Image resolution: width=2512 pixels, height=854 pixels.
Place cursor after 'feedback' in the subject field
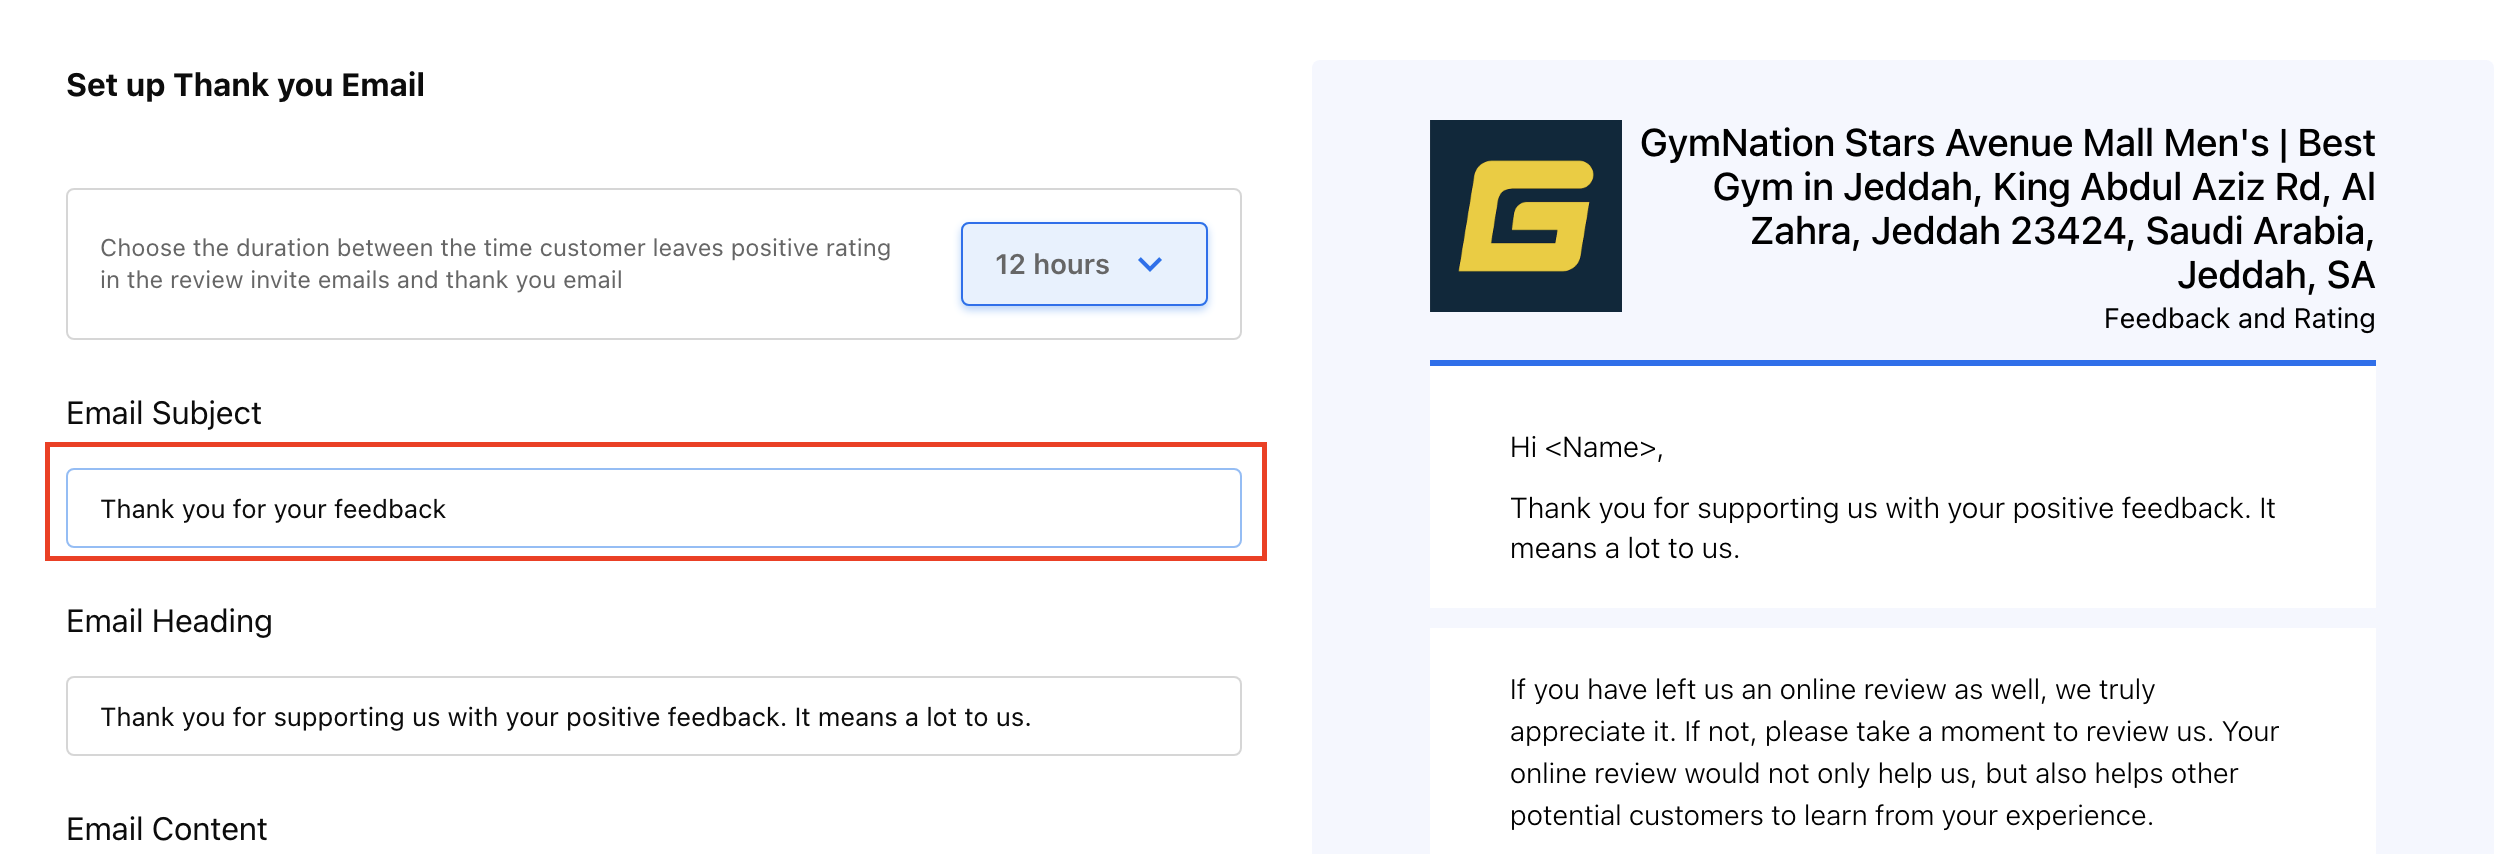pyautogui.click(x=447, y=509)
